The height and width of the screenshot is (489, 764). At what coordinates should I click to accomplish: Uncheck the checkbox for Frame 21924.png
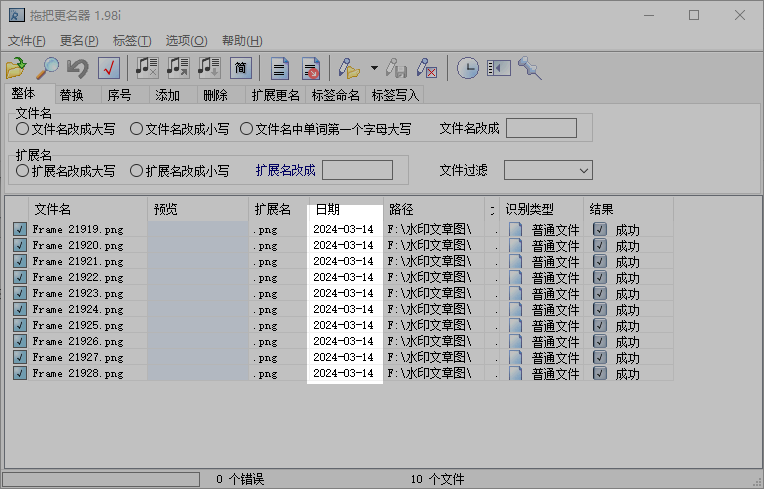click(x=20, y=309)
